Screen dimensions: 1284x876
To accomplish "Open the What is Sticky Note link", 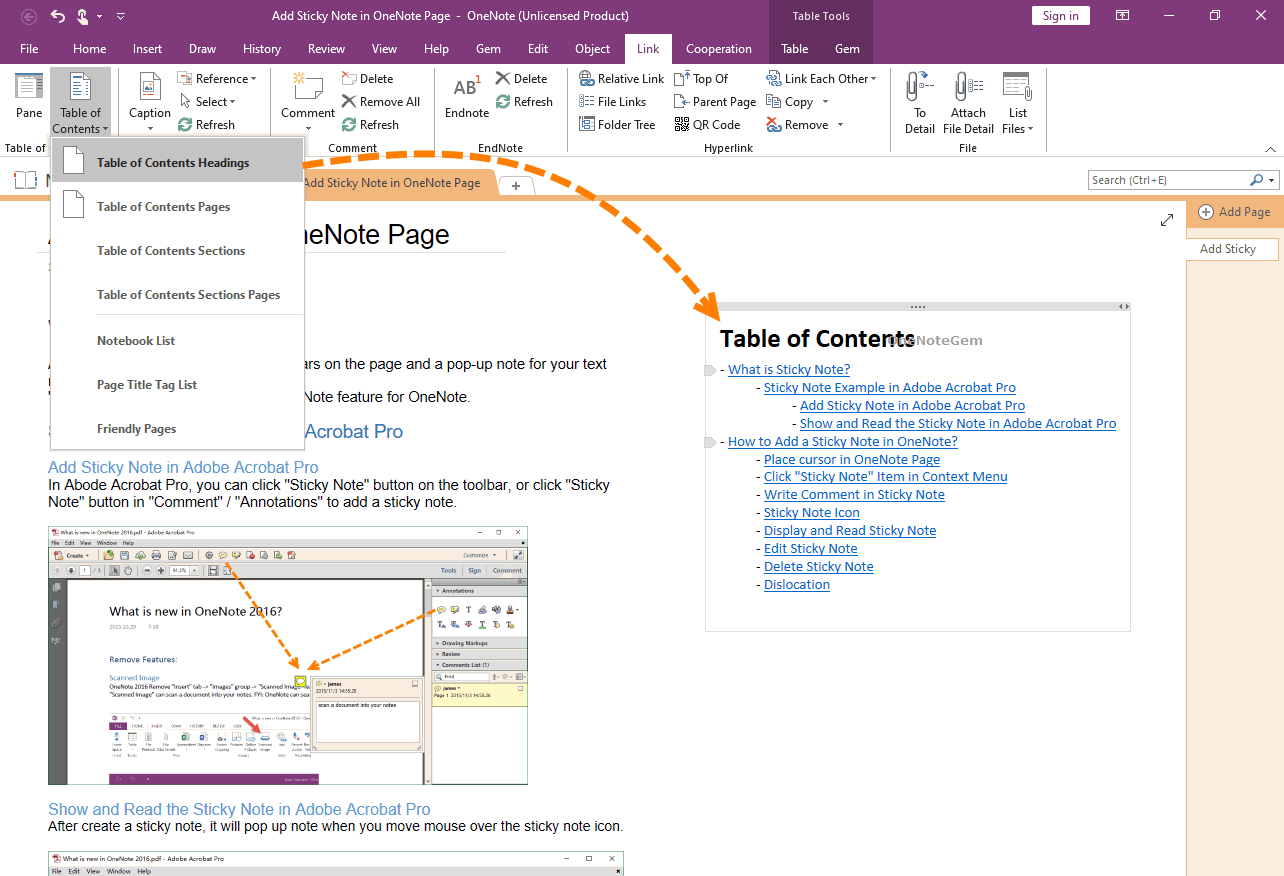I will pos(788,369).
